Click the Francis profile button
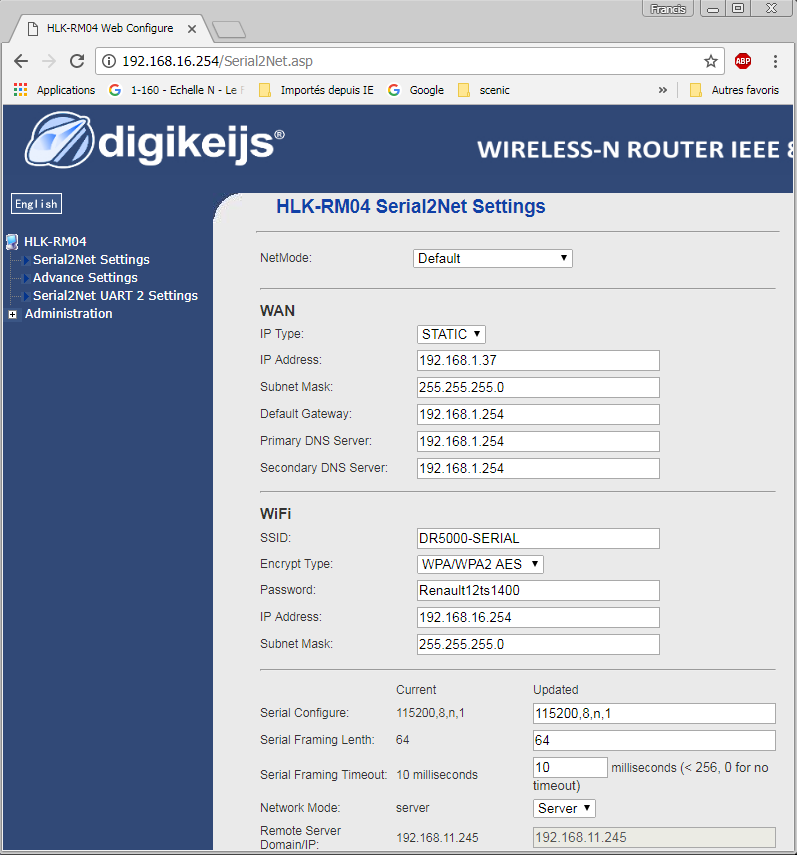 (668, 9)
